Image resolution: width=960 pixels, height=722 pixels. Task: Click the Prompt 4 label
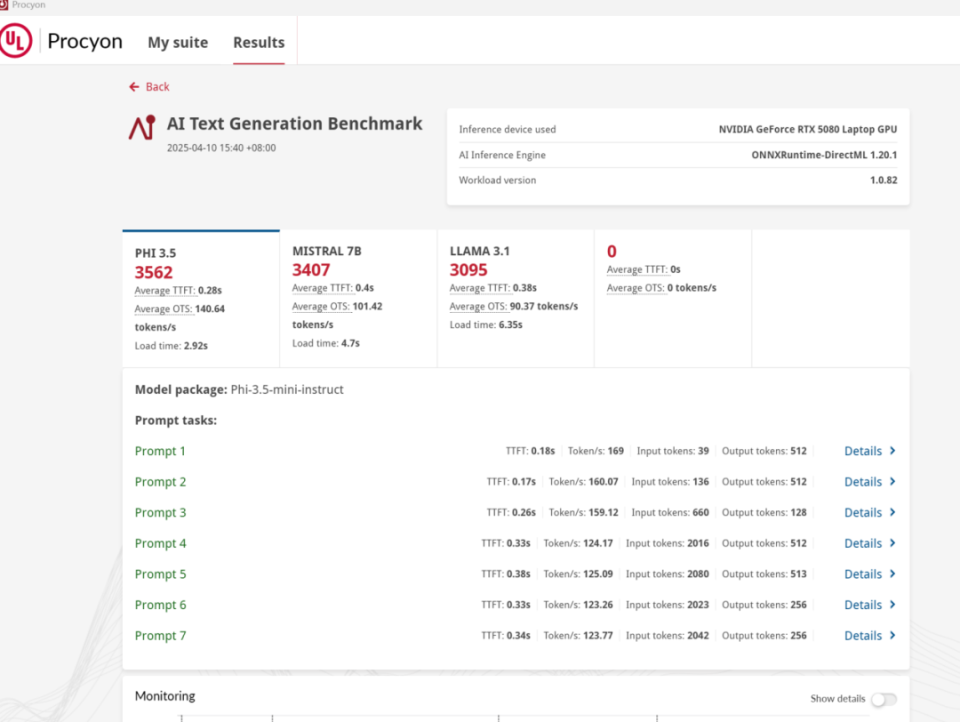(160, 543)
